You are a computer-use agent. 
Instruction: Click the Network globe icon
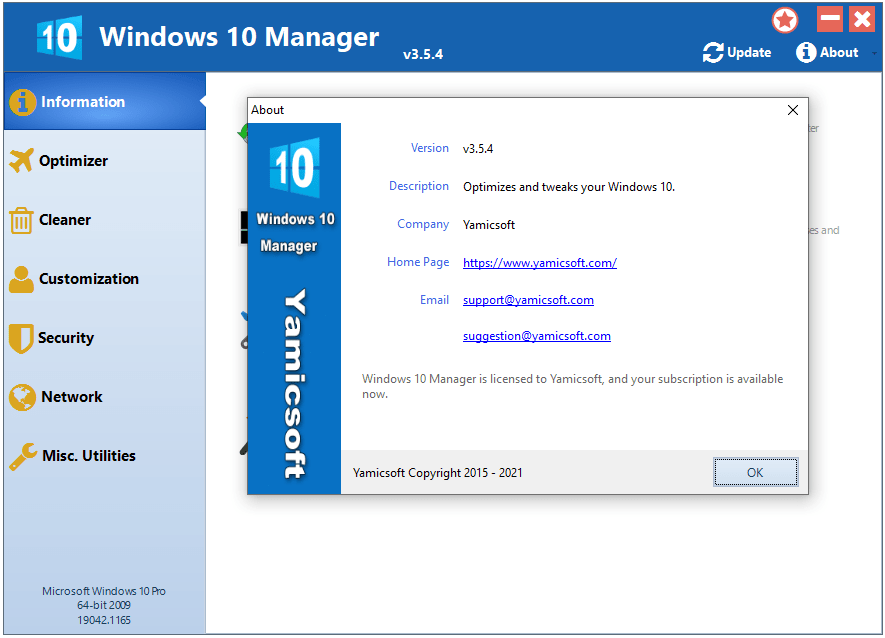(x=23, y=397)
